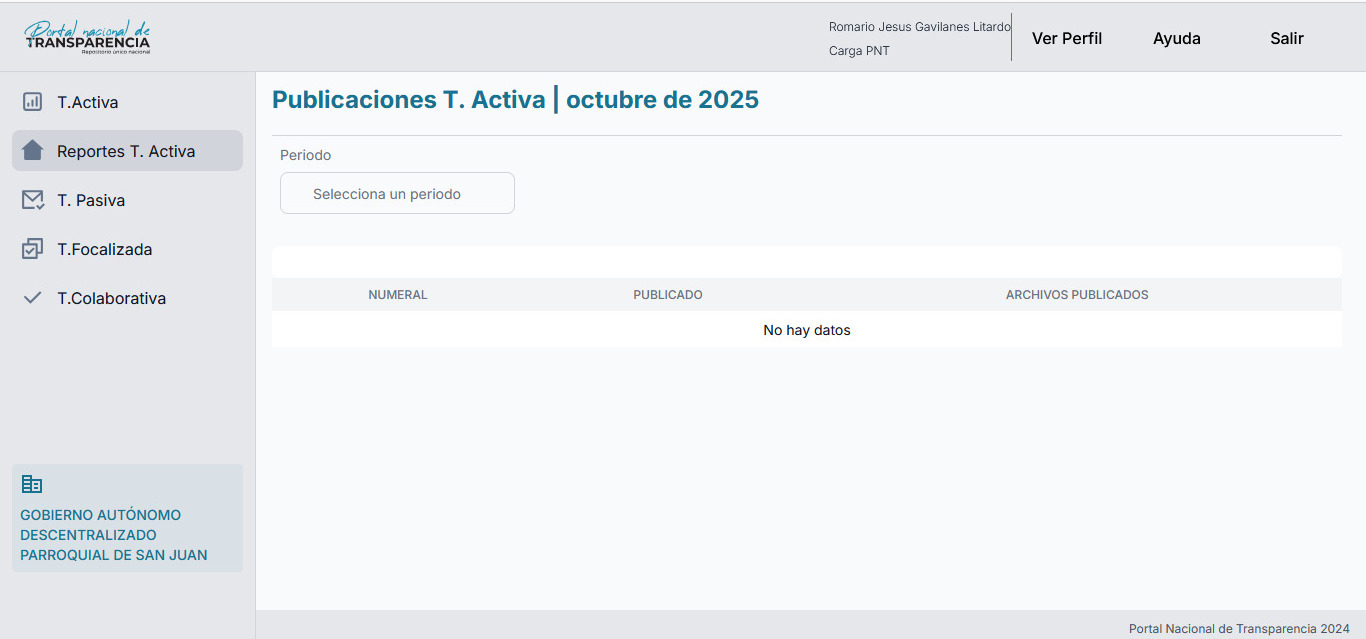Viewport: 1366px width, 639px height.
Task: Click the ARCHIVOS PUBLICADOS column header
Action: pos(1077,295)
